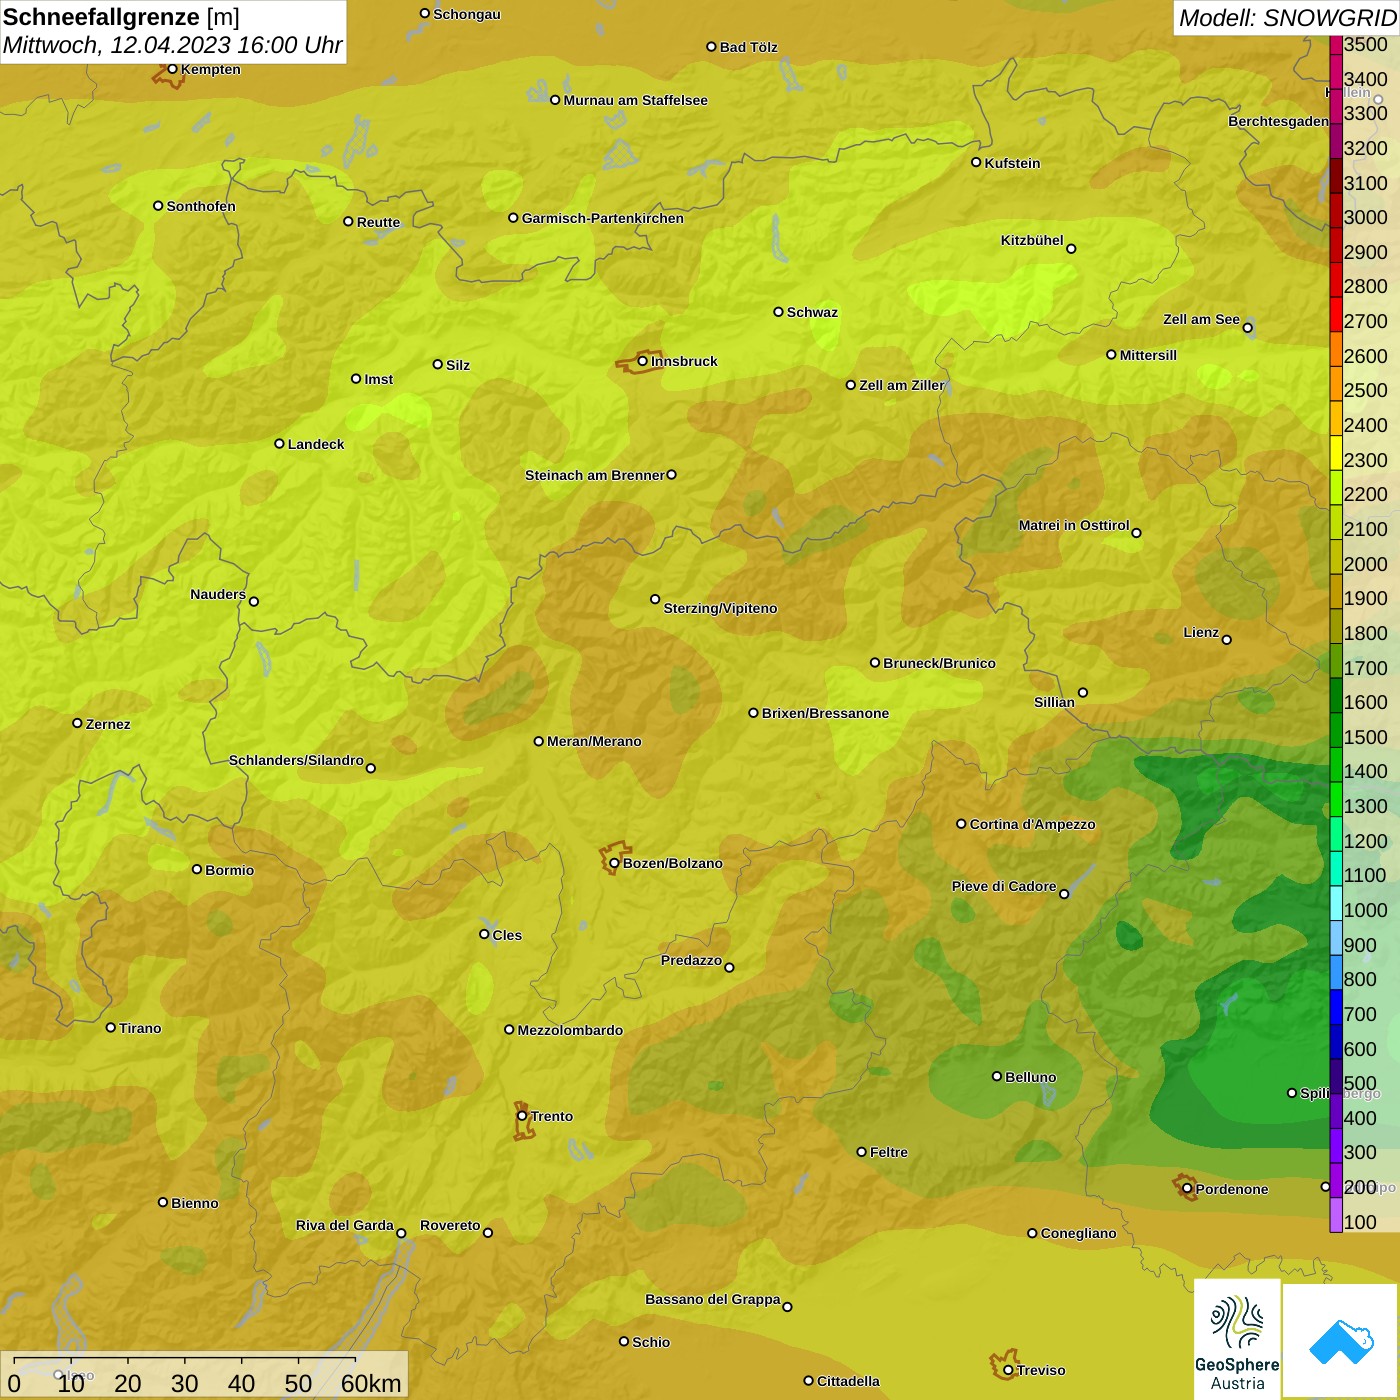Click the Conegliano label

(1078, 1233)
